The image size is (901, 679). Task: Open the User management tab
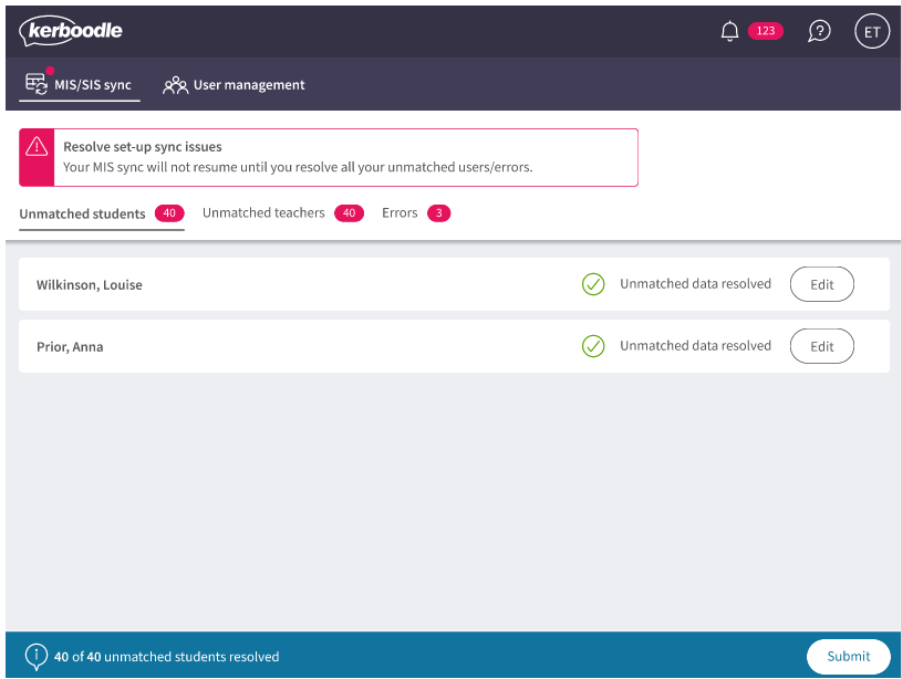[x=234, y=85]
